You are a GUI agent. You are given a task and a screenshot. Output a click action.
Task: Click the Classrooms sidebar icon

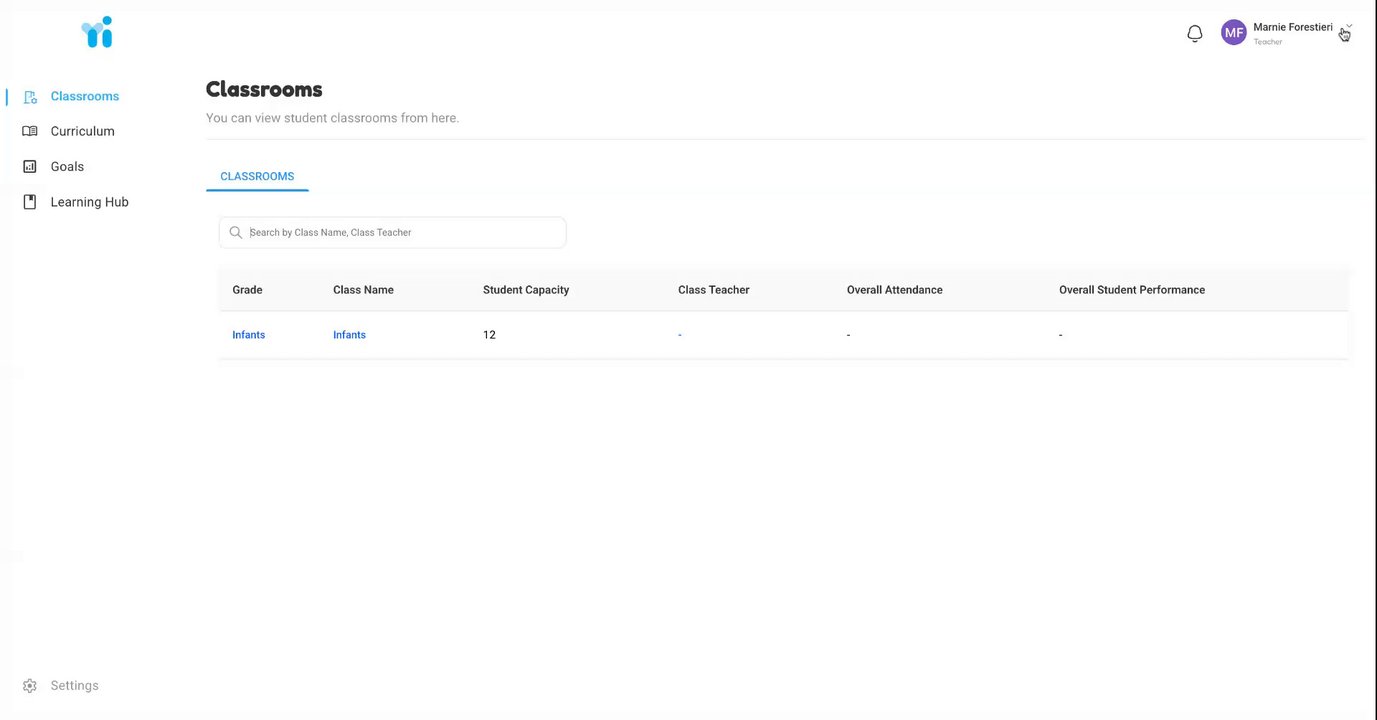pyautogui.click(x=30, y=97)
